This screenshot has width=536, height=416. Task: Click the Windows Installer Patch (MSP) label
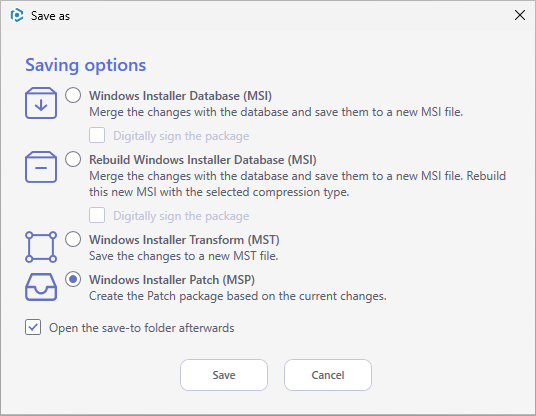pos(172,280)
